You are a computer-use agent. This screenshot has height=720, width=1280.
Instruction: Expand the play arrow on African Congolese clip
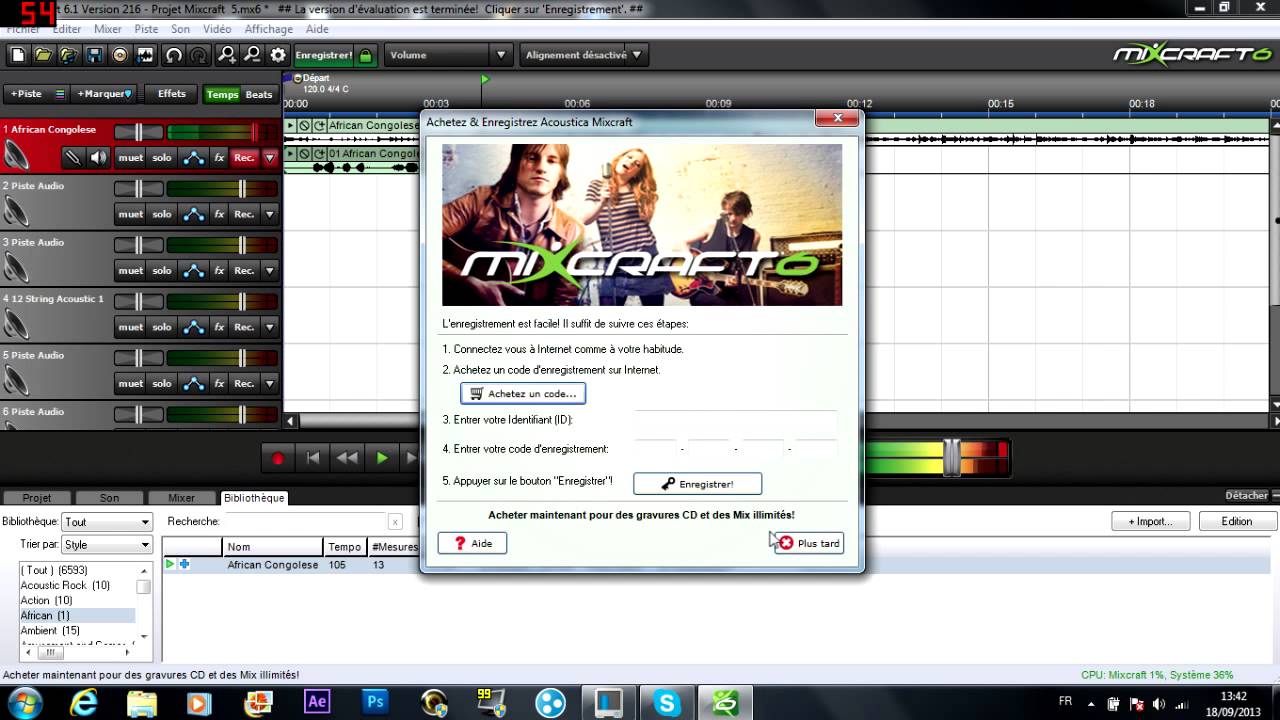[x=291, y=125]
